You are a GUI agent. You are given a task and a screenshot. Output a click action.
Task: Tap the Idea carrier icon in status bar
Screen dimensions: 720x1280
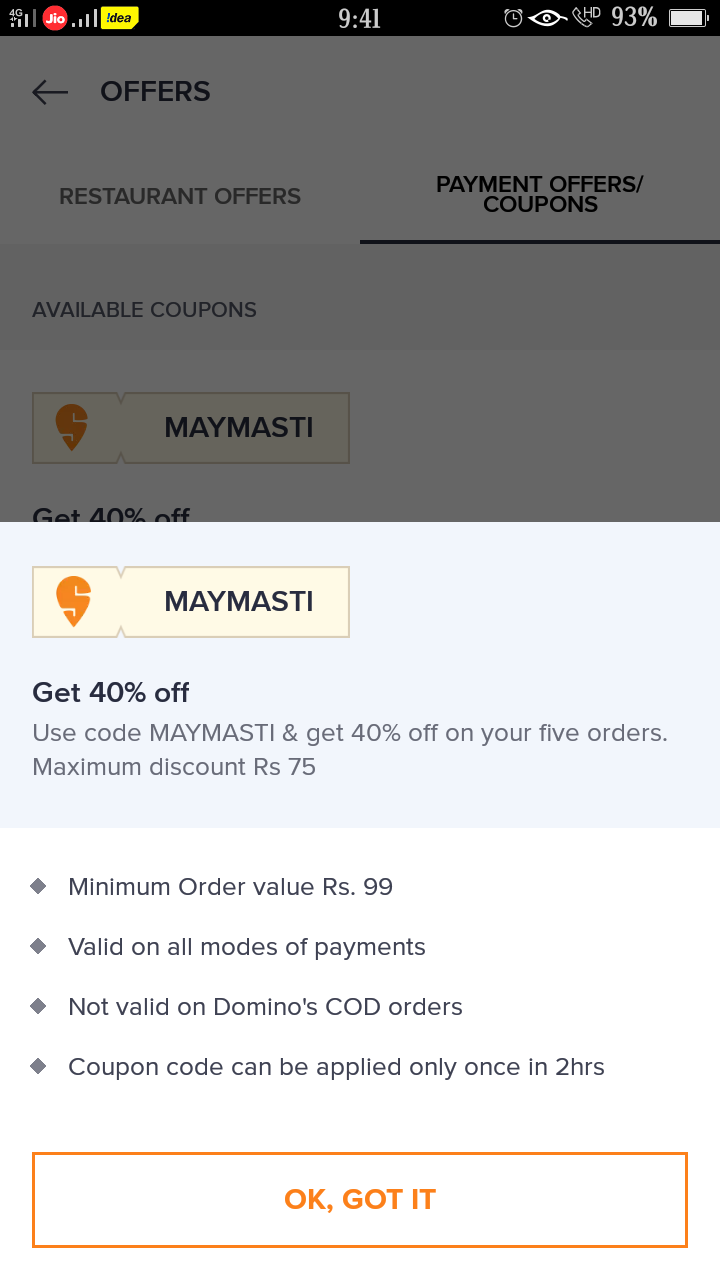click(119, 18)
